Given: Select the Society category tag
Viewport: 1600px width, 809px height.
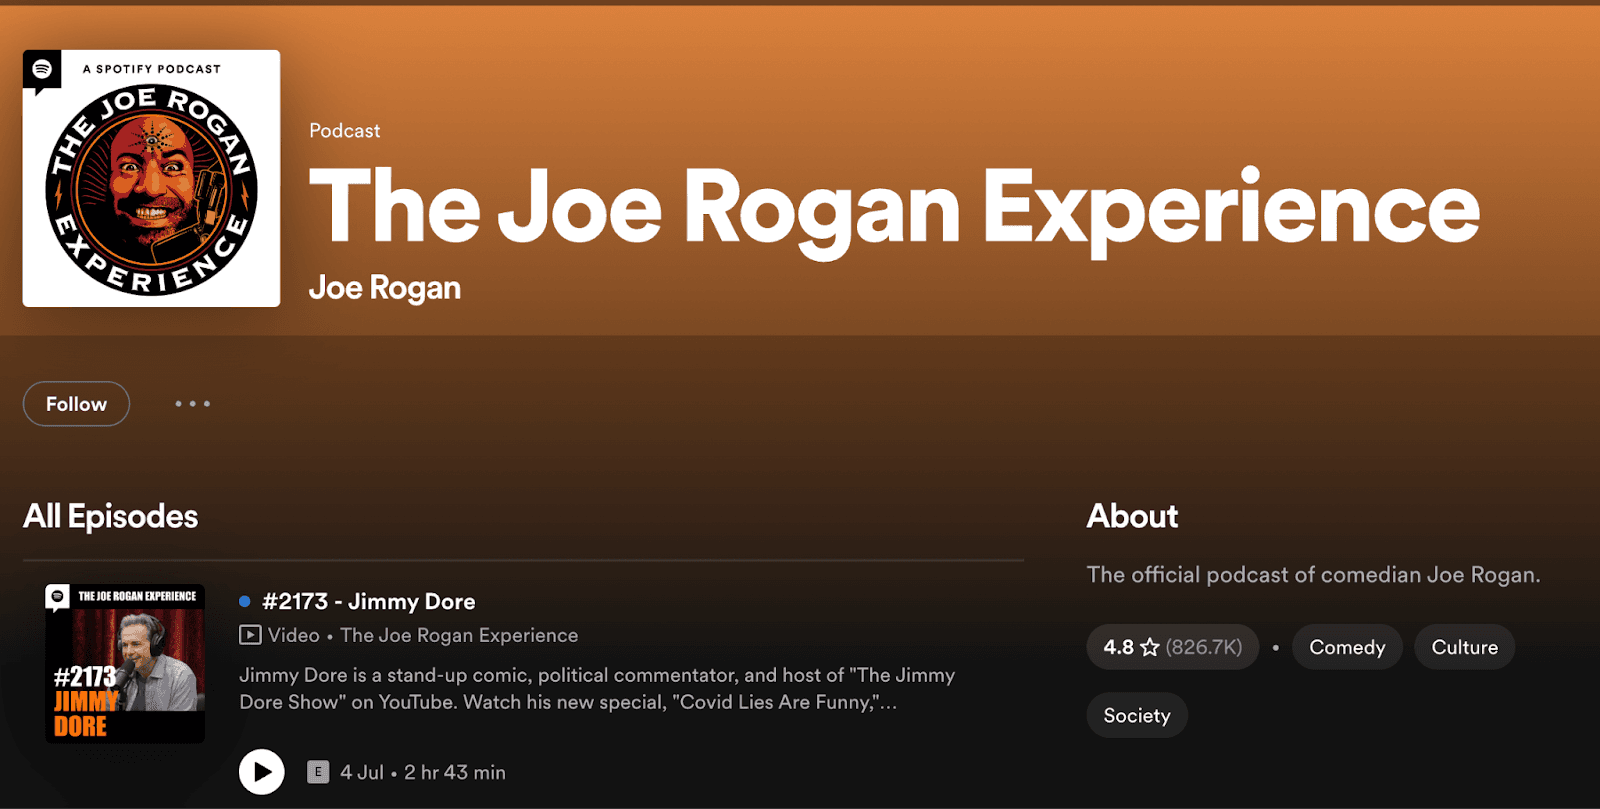Looking at the screenshot, I should pos(1137,715).
